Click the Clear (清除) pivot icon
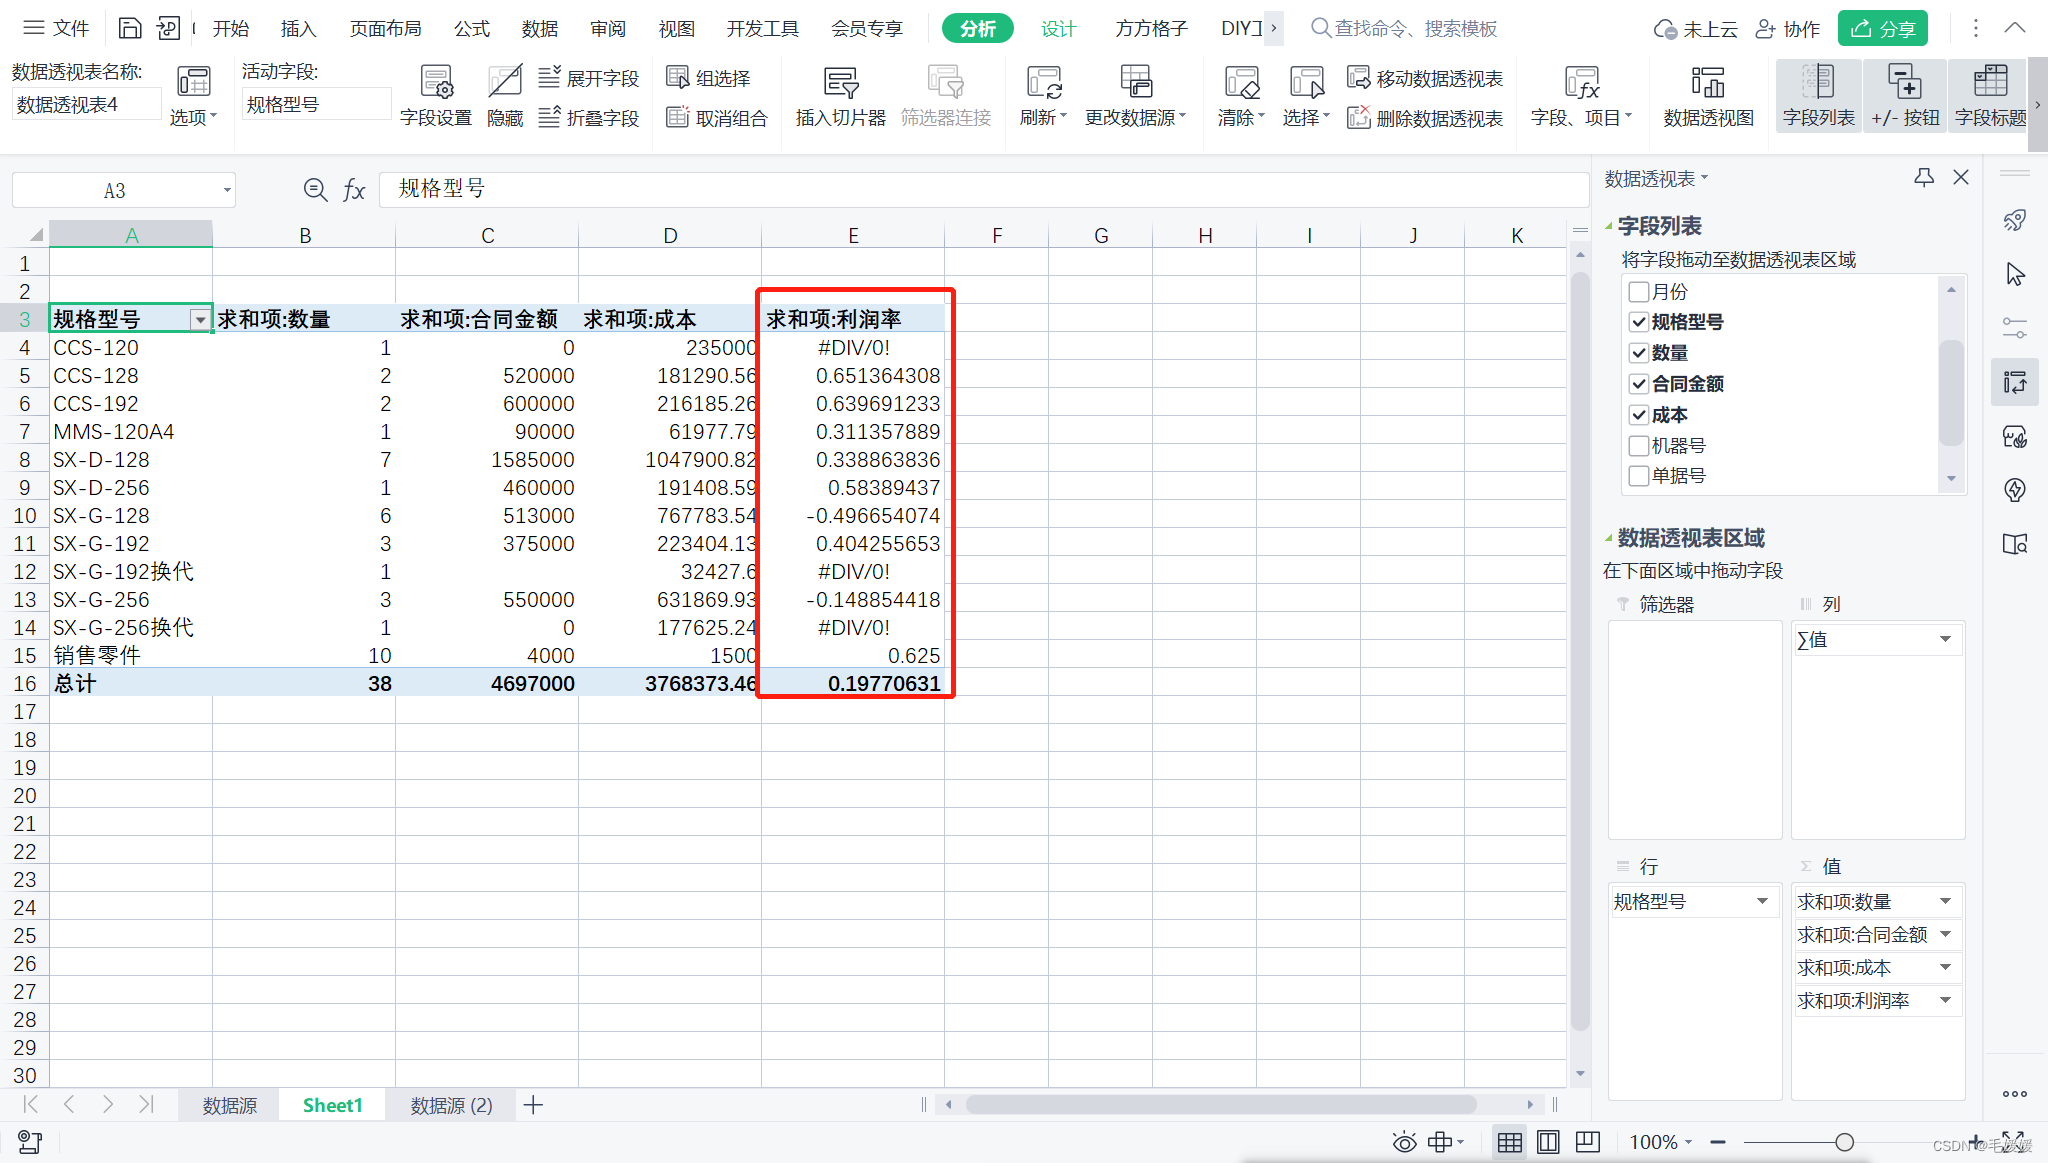The image size is (2048, 1163). pos(1241,97)
